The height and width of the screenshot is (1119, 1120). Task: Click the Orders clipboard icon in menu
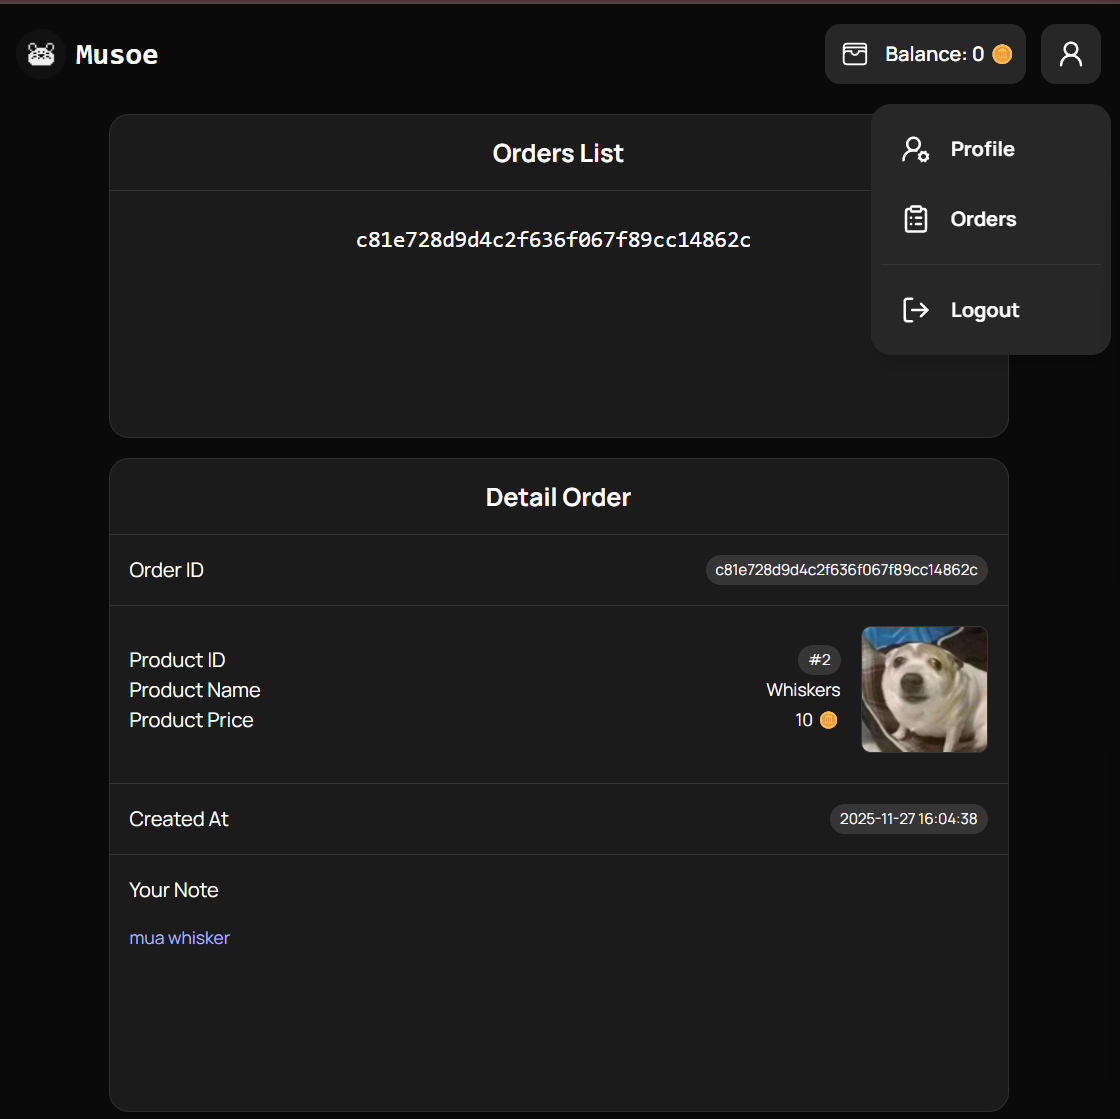coord(915,219)
